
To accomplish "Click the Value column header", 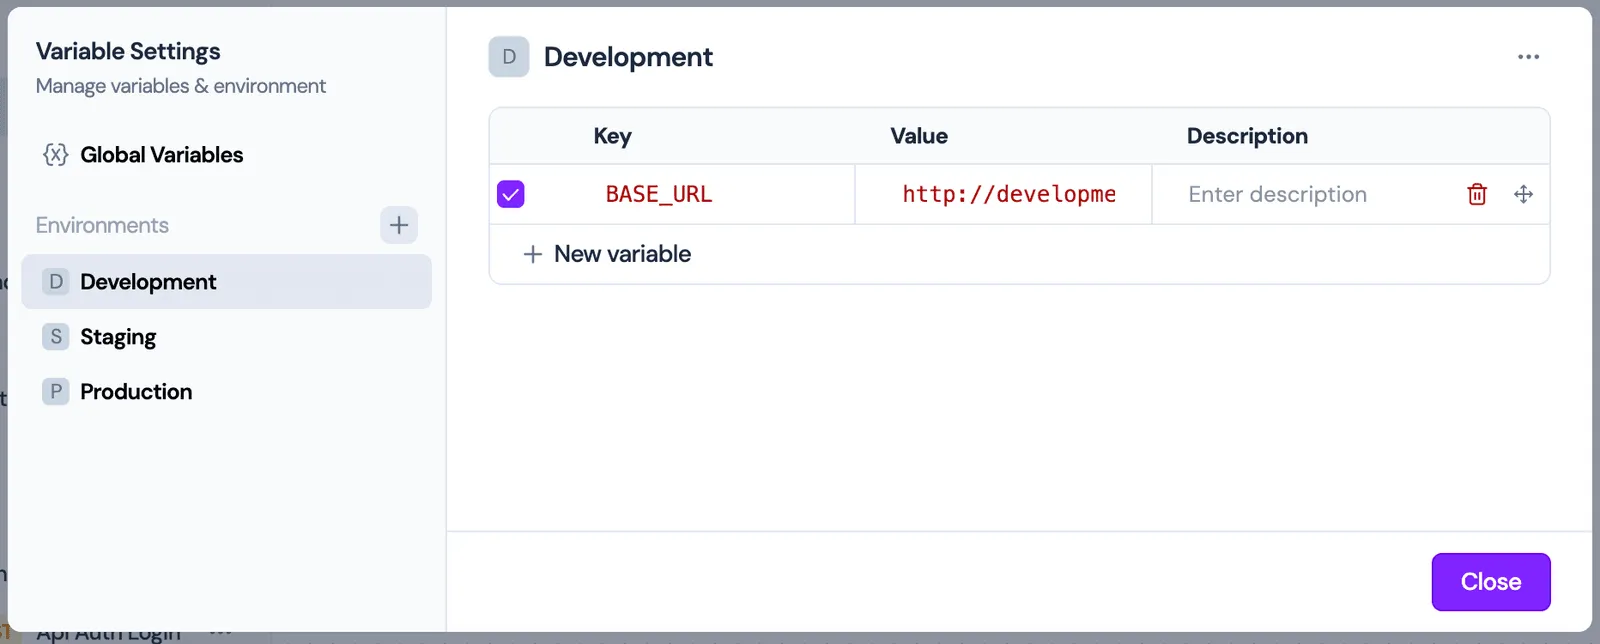I will pos(919,136).
